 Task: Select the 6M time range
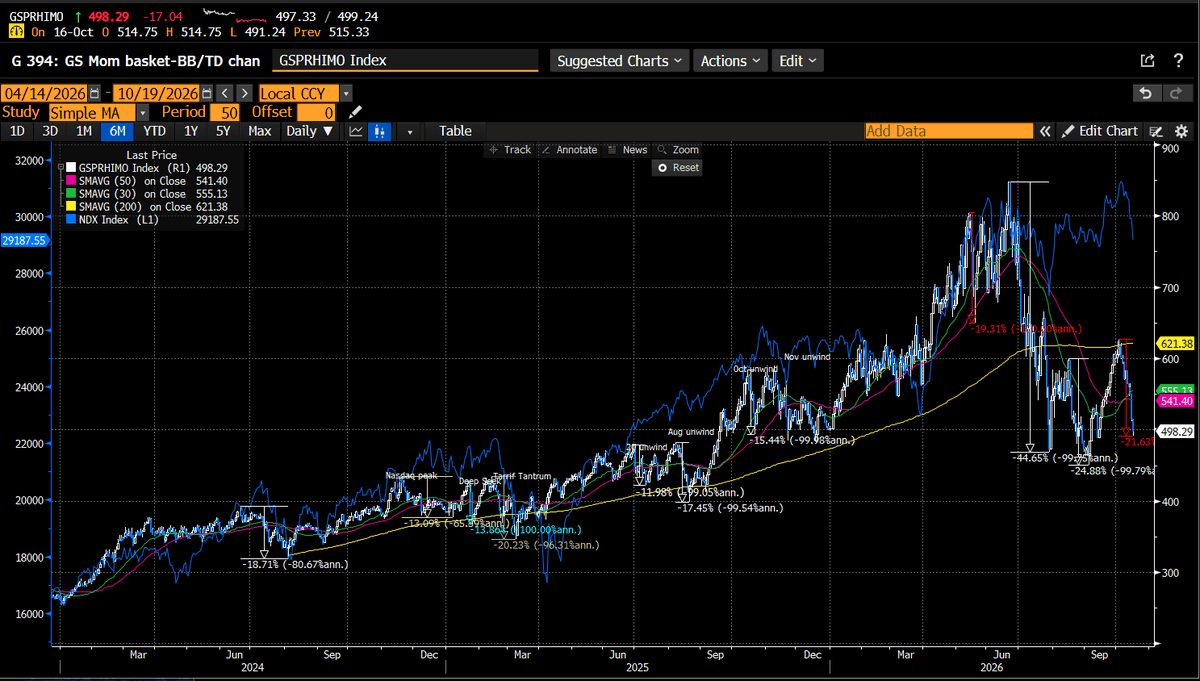point(117,131)
